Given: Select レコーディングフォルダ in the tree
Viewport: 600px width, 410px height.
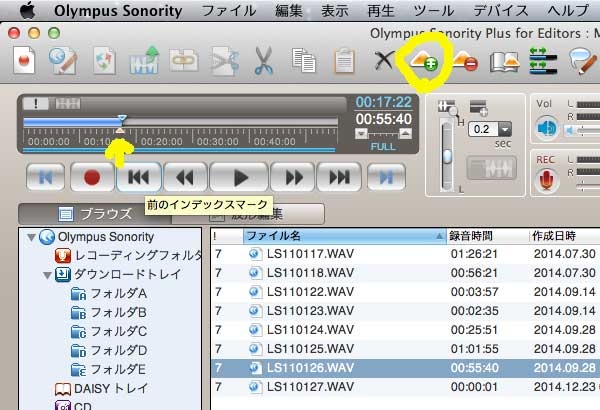Looking at the screenshot, I should 129,255.
